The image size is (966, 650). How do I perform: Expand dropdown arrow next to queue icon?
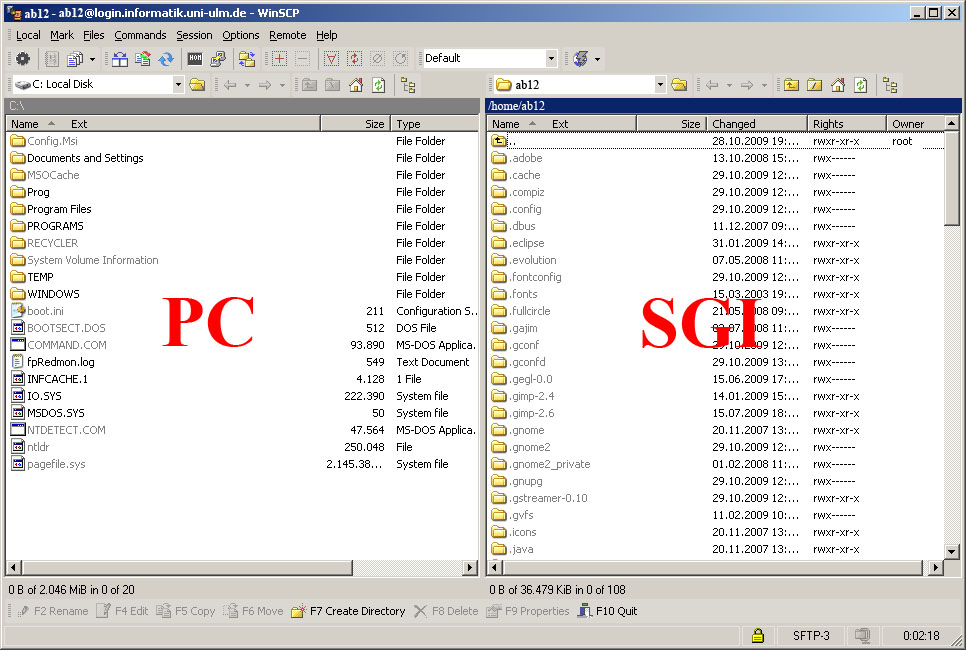92,59
